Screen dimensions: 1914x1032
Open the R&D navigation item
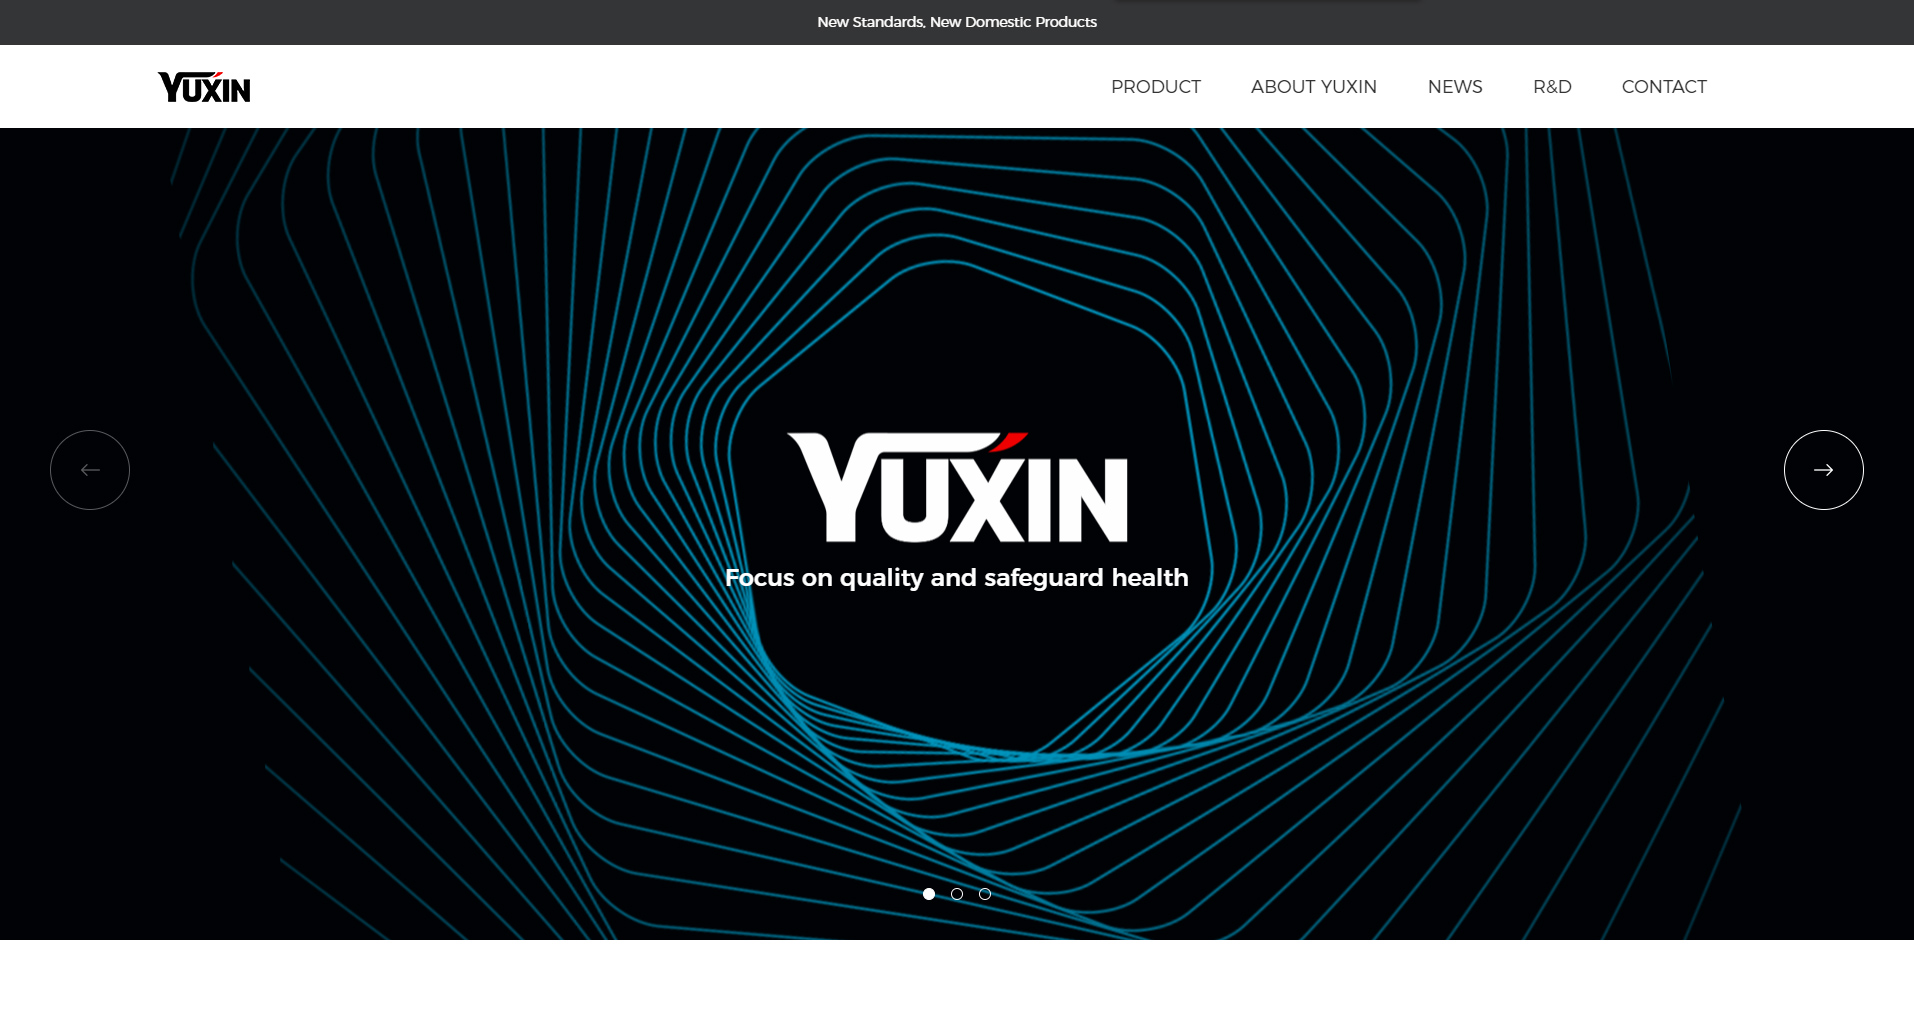coord(1552,87)
